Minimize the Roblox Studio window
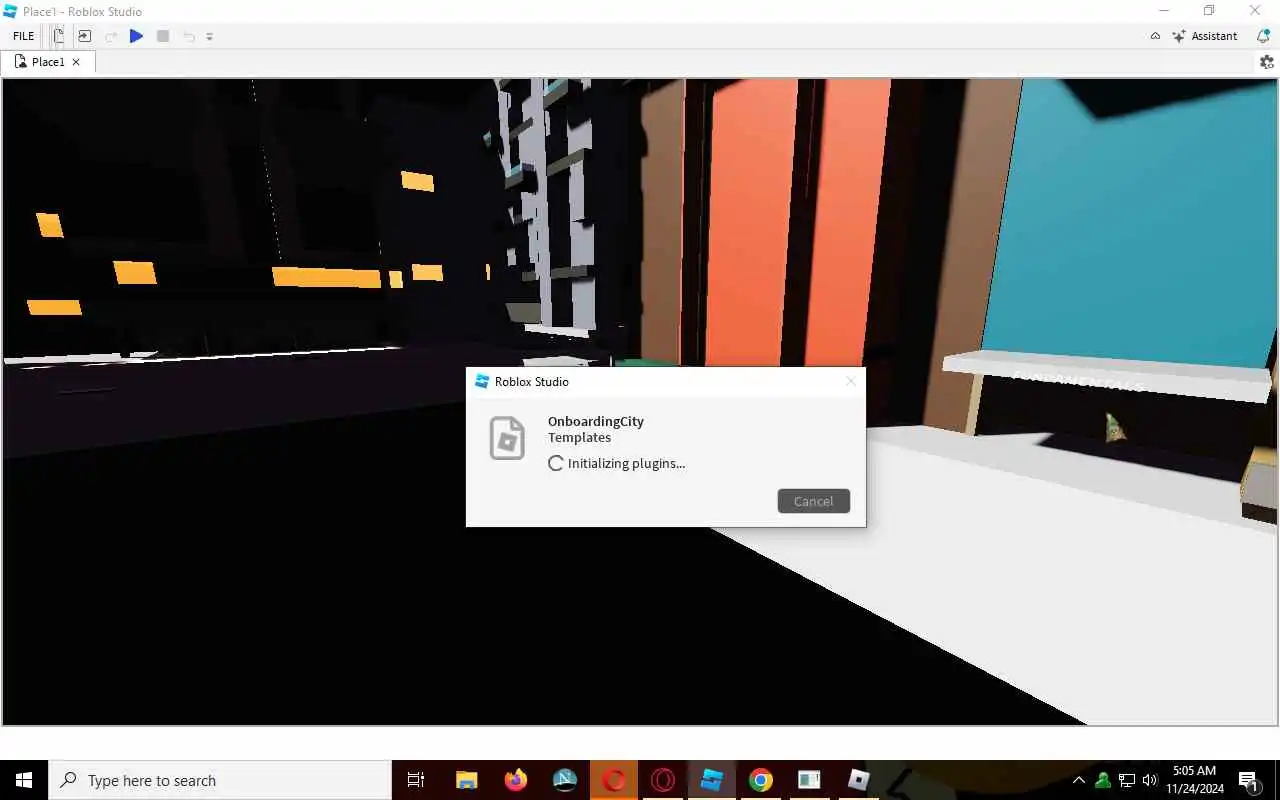1280x800 pixels. [x=1163, y=11]
